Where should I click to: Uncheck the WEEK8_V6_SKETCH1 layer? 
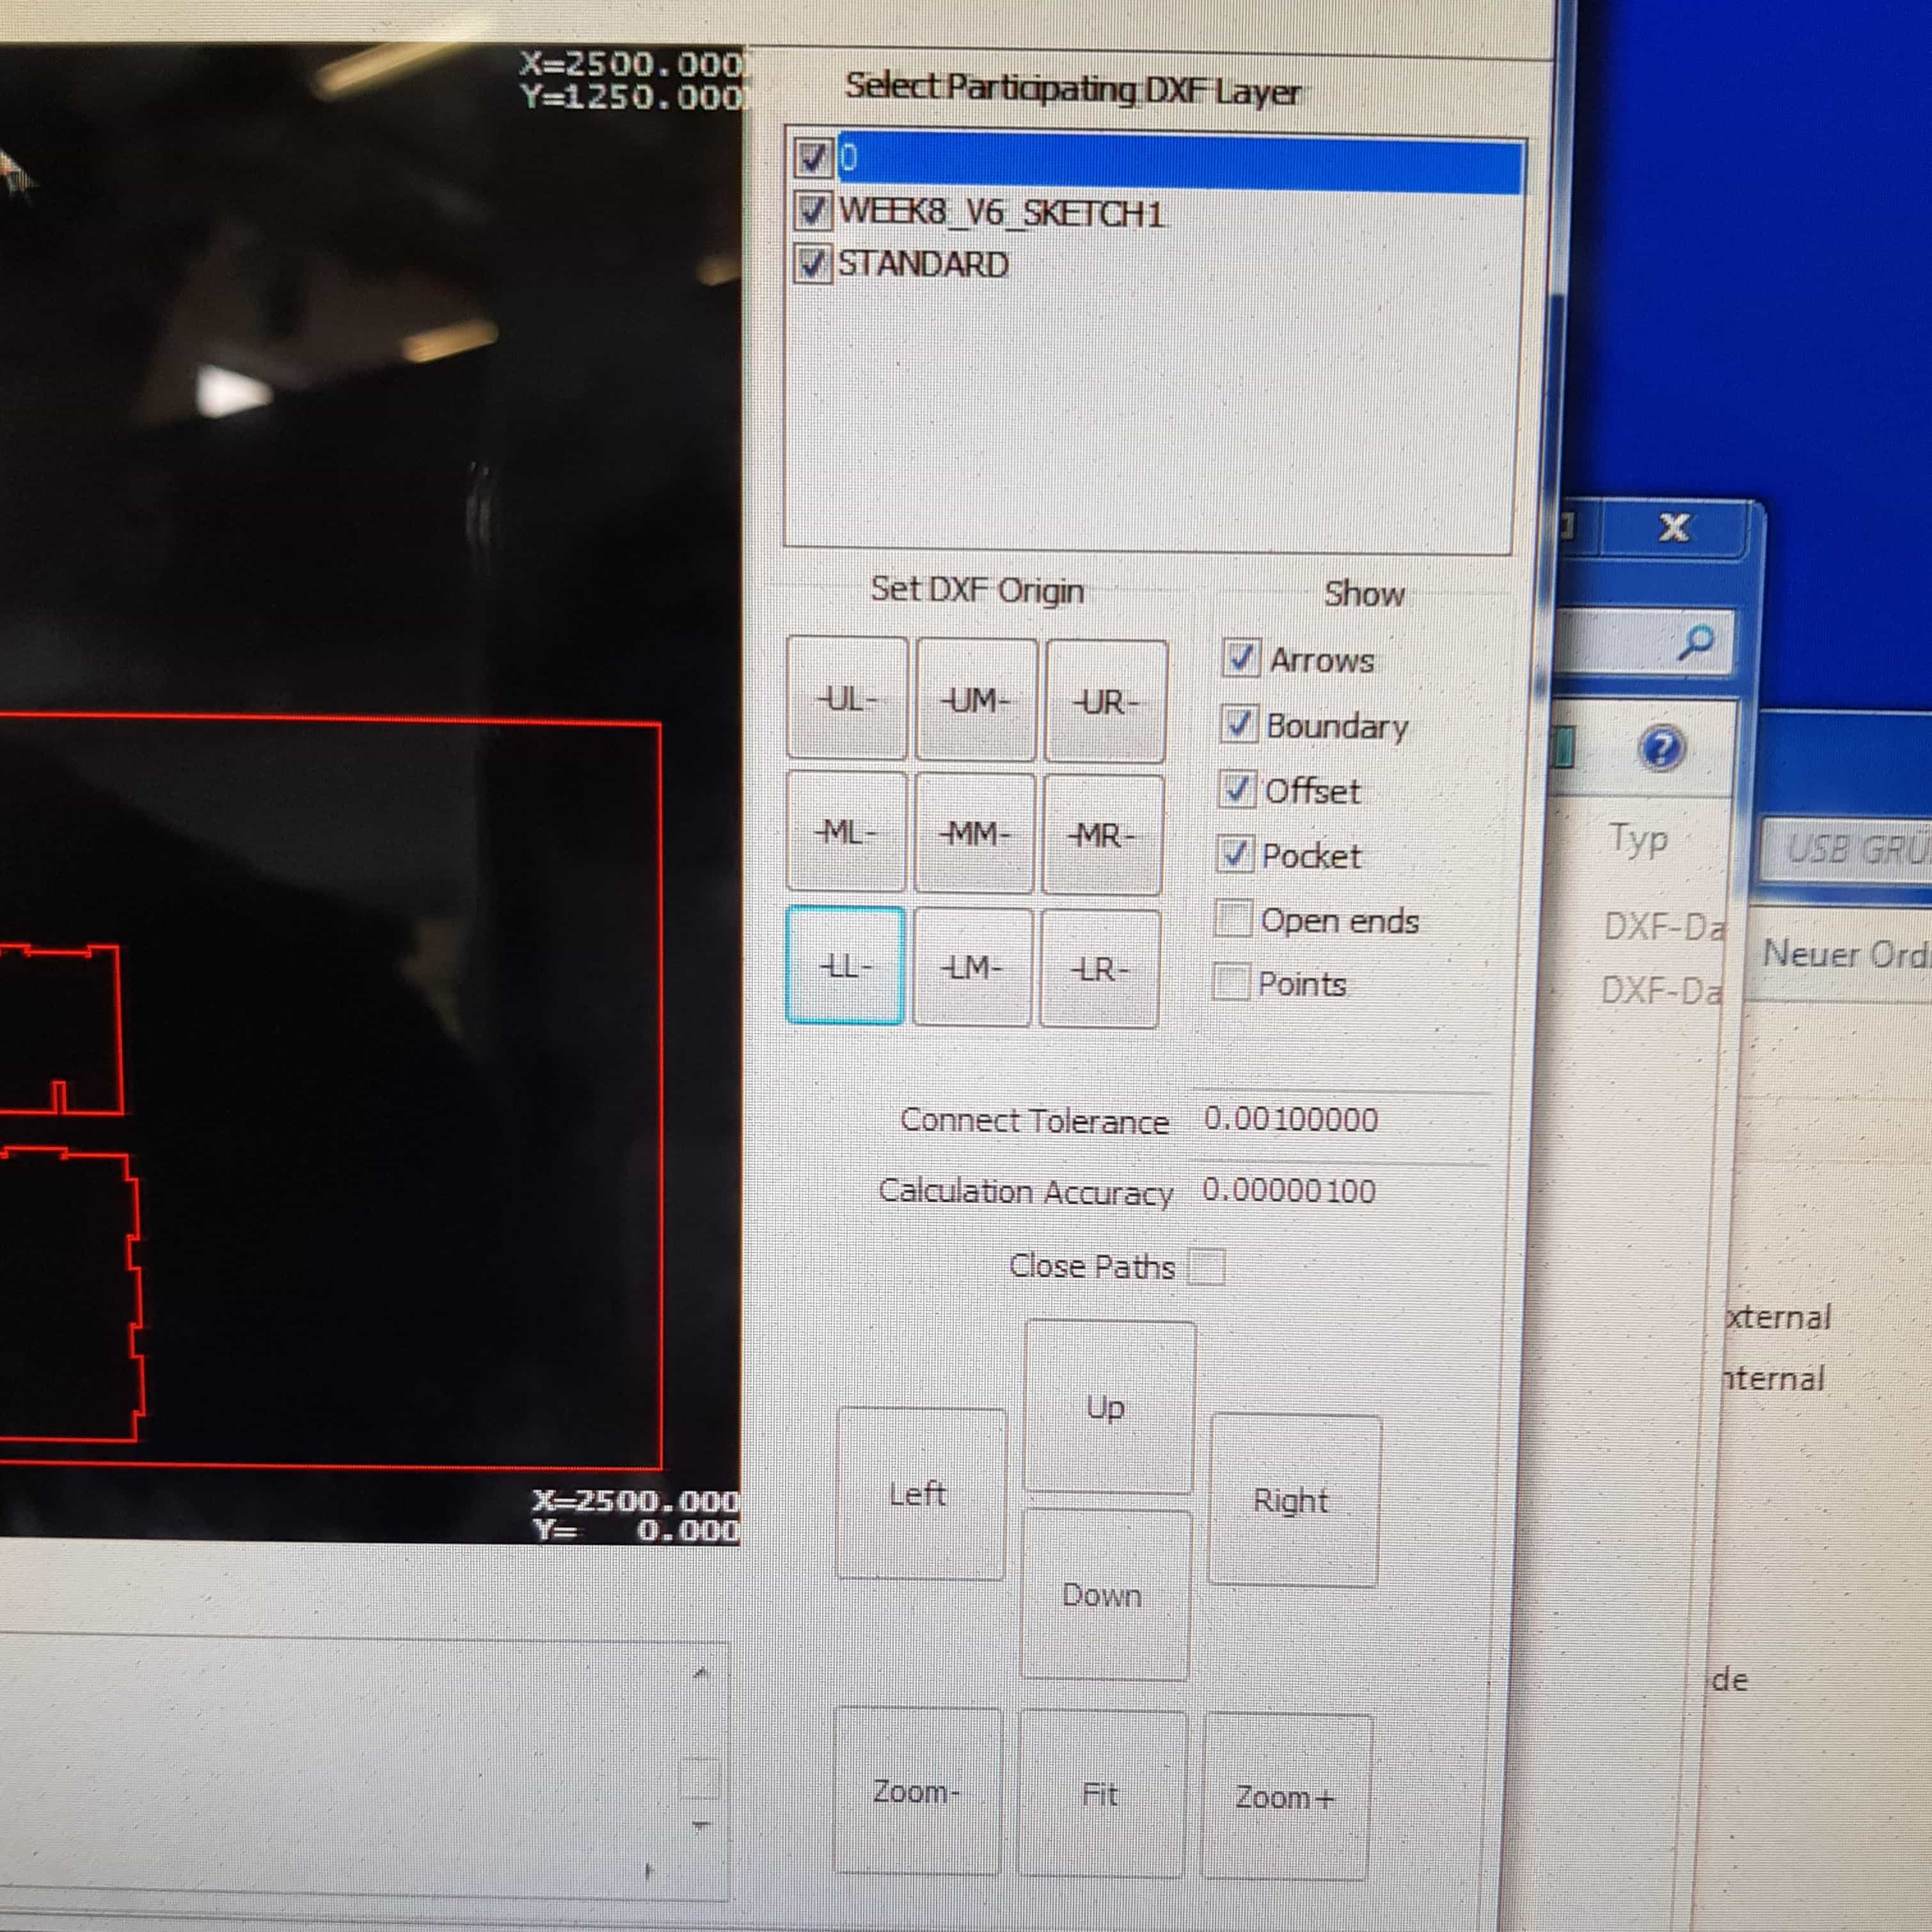812,211
